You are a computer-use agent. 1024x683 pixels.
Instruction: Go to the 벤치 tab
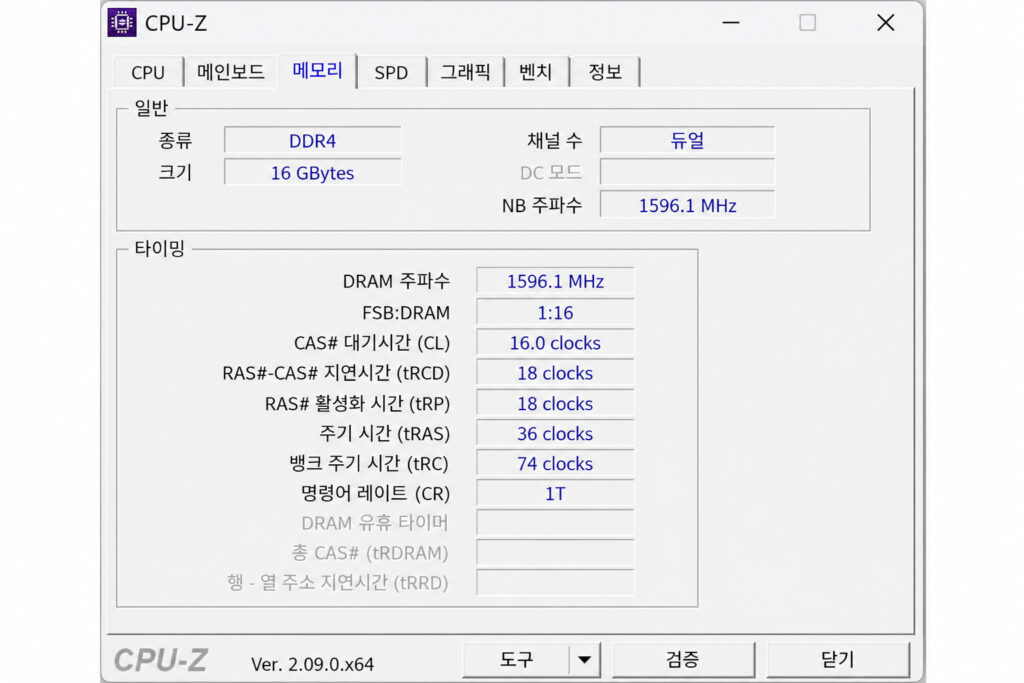pyautogui.click(x=536, y=72)
